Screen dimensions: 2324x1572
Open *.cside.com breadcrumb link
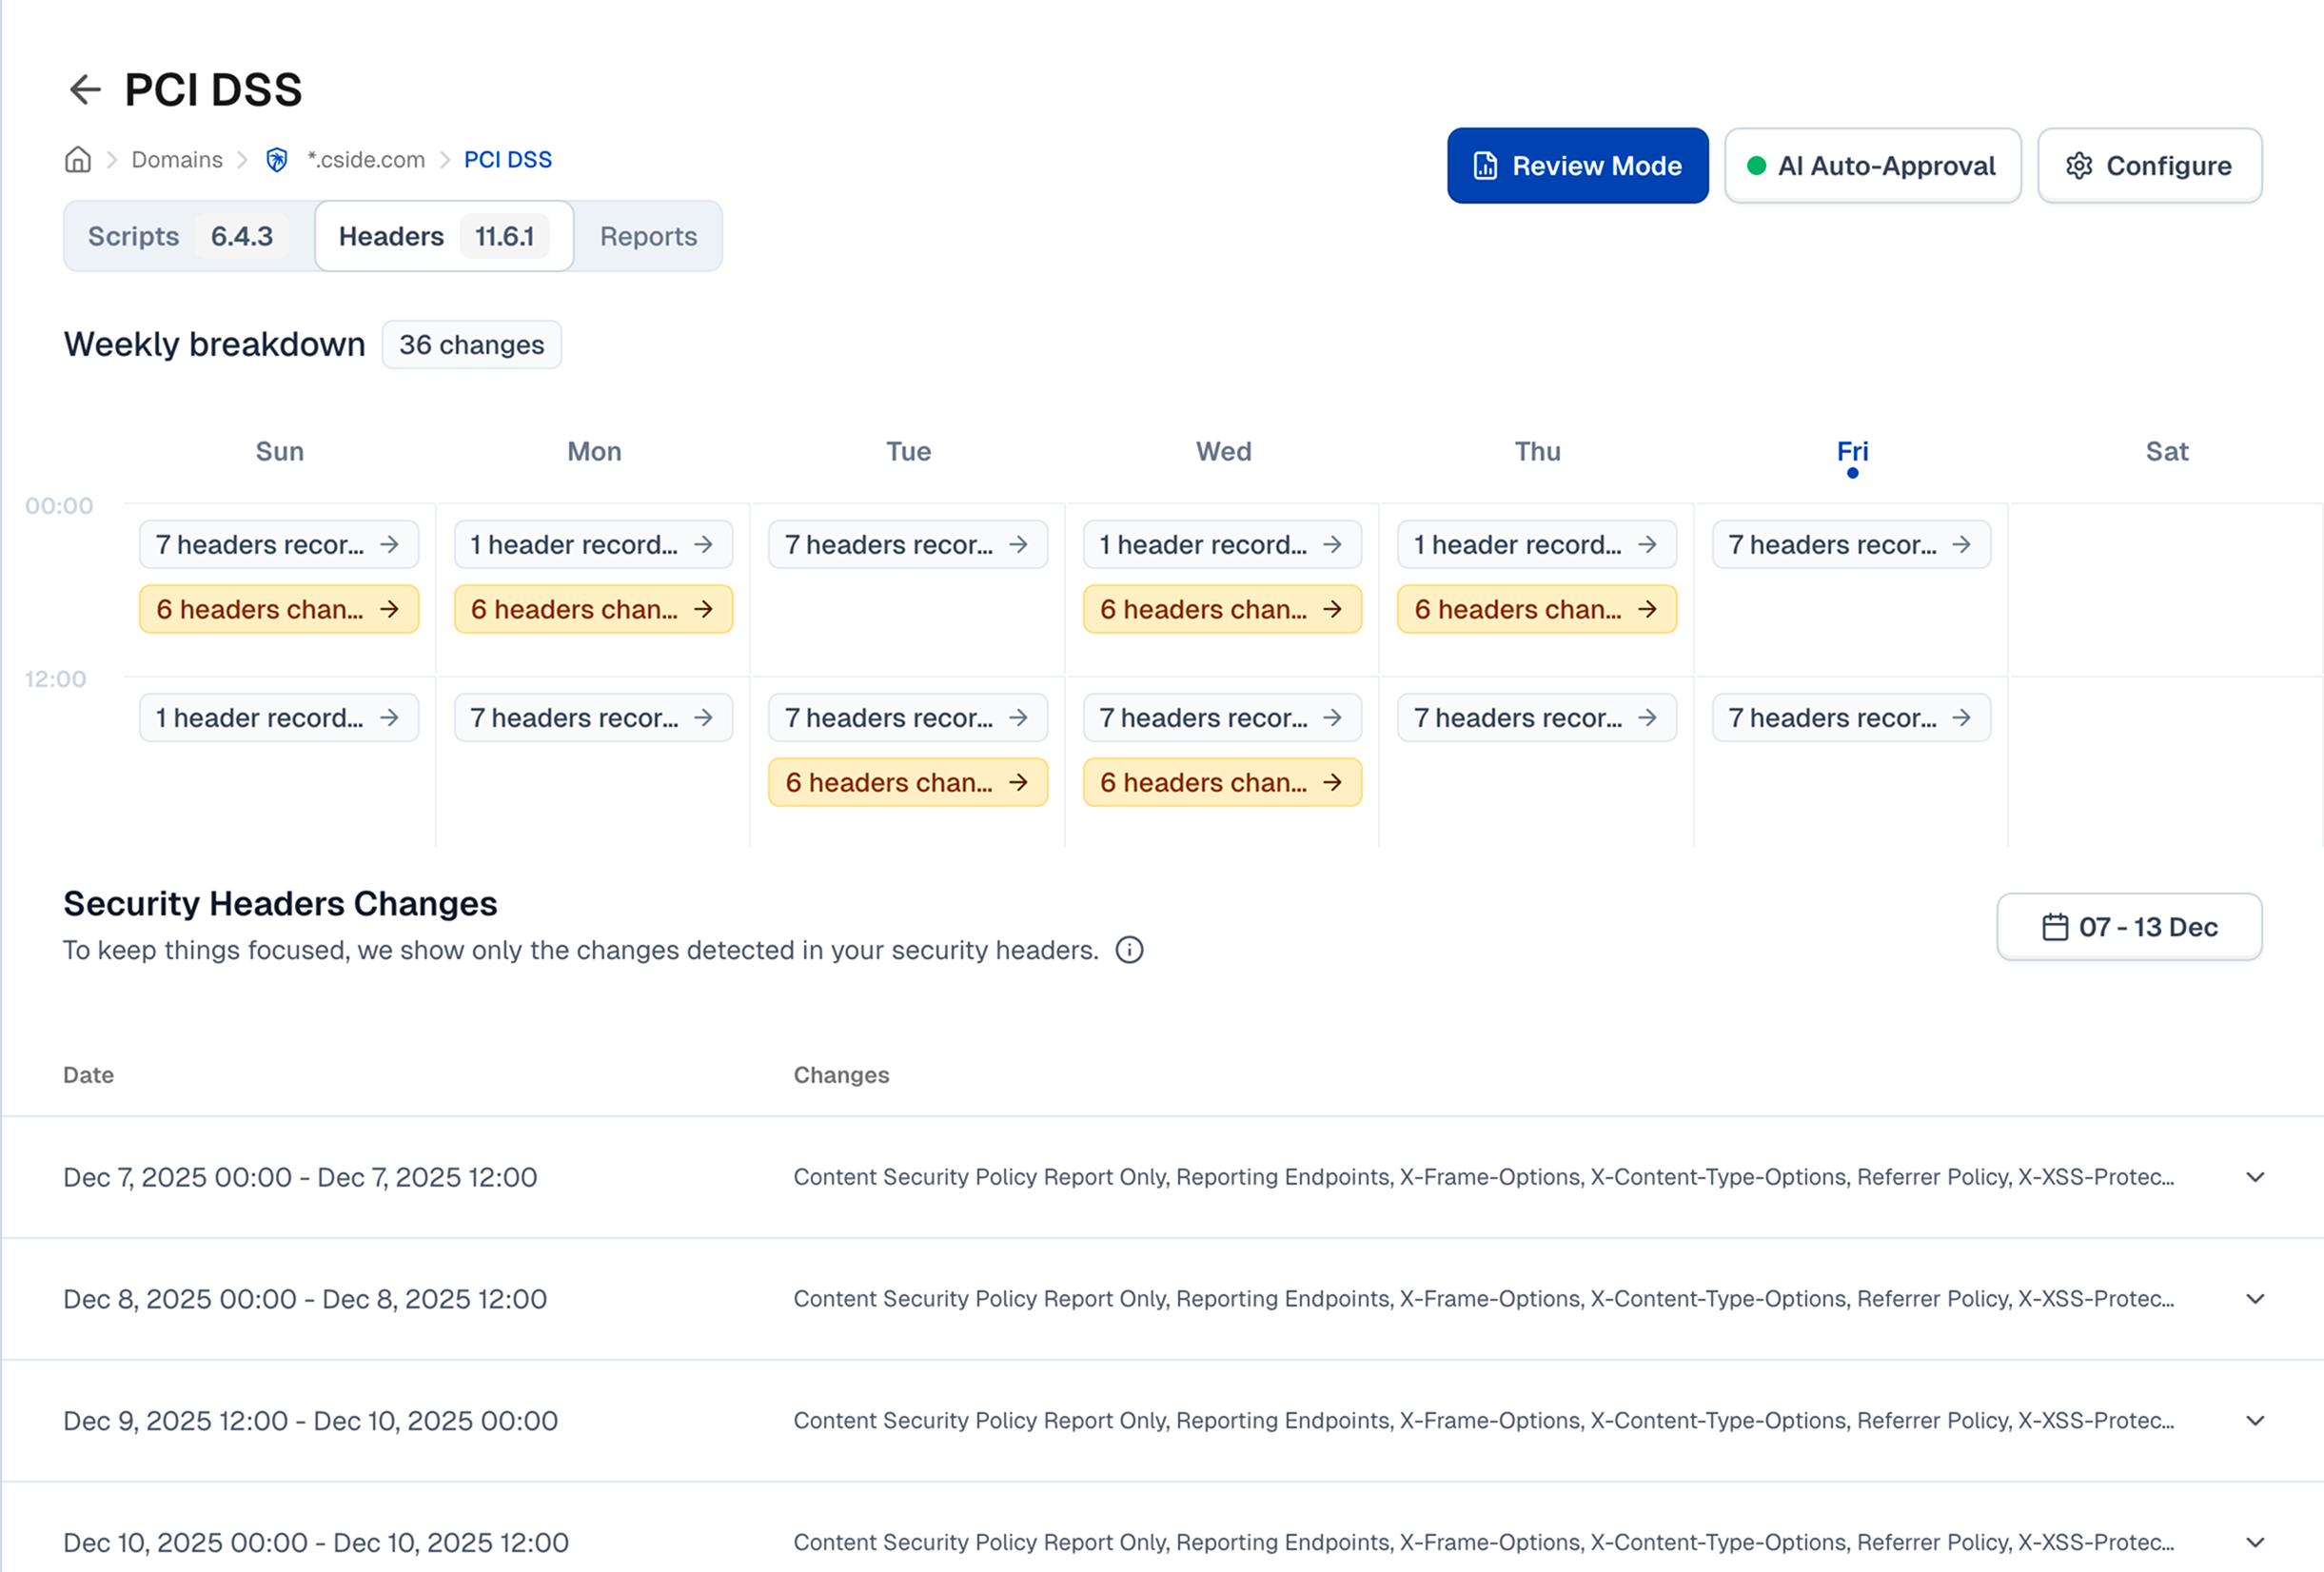point(366,160)
